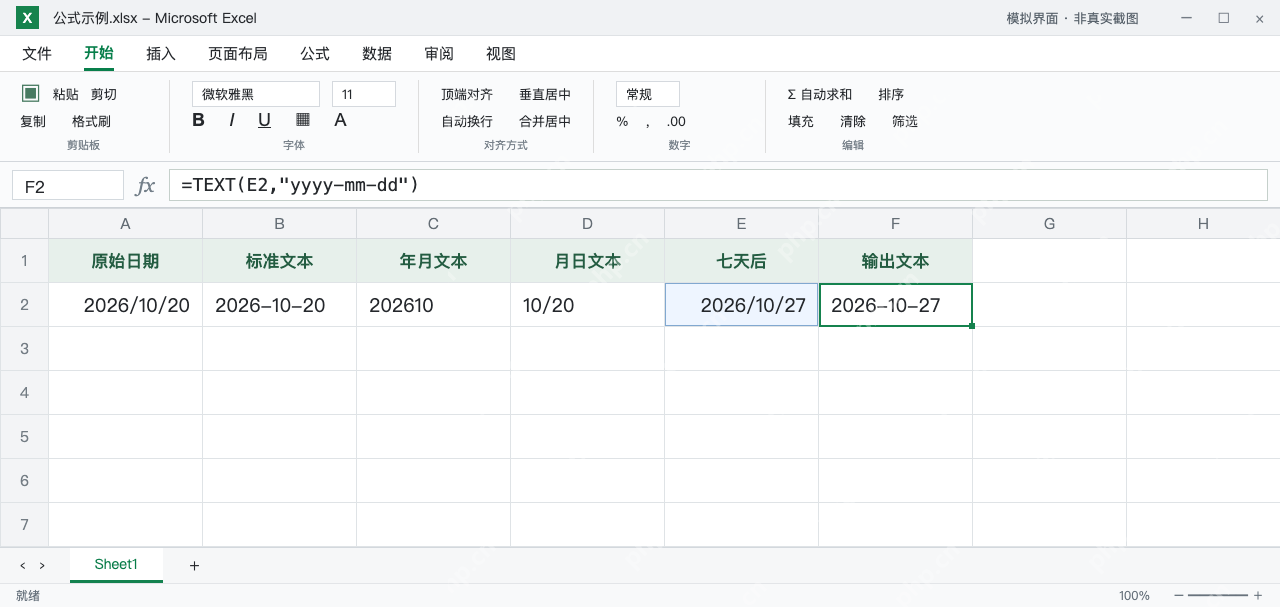The height and width of the screenshot is (608, 1280).
Task: Select cell D2 containing 10/20
Action: pos(587,305)
